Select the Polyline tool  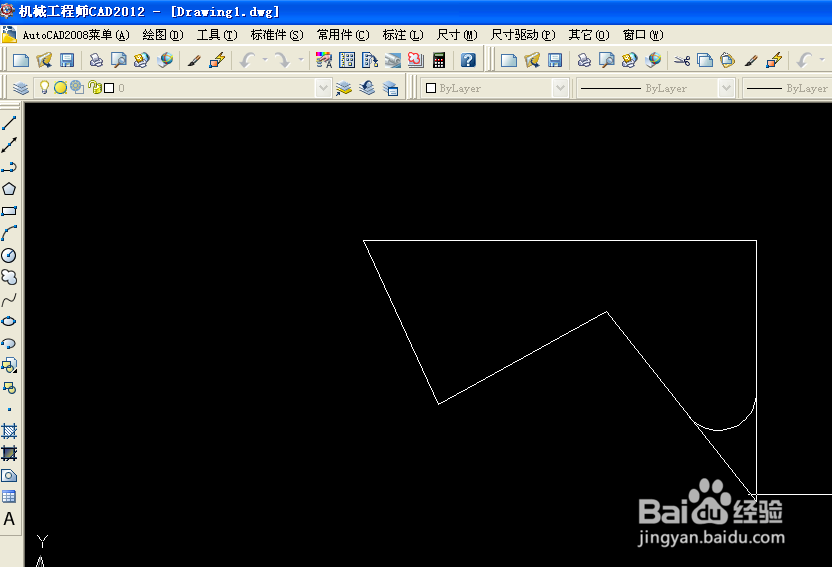pyautogui.click(x=9, y=167)
